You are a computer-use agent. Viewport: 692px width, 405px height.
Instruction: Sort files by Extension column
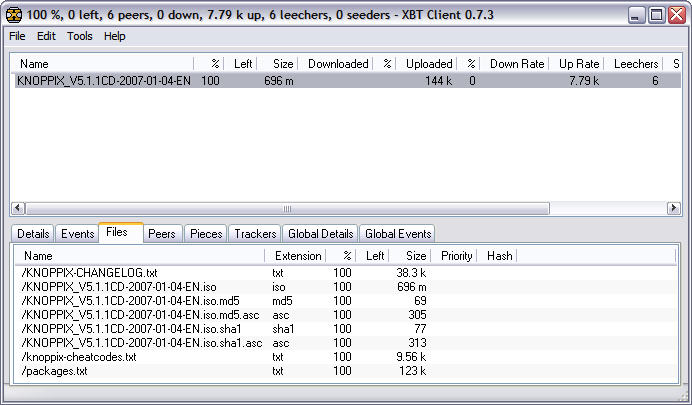pos(295,256)
